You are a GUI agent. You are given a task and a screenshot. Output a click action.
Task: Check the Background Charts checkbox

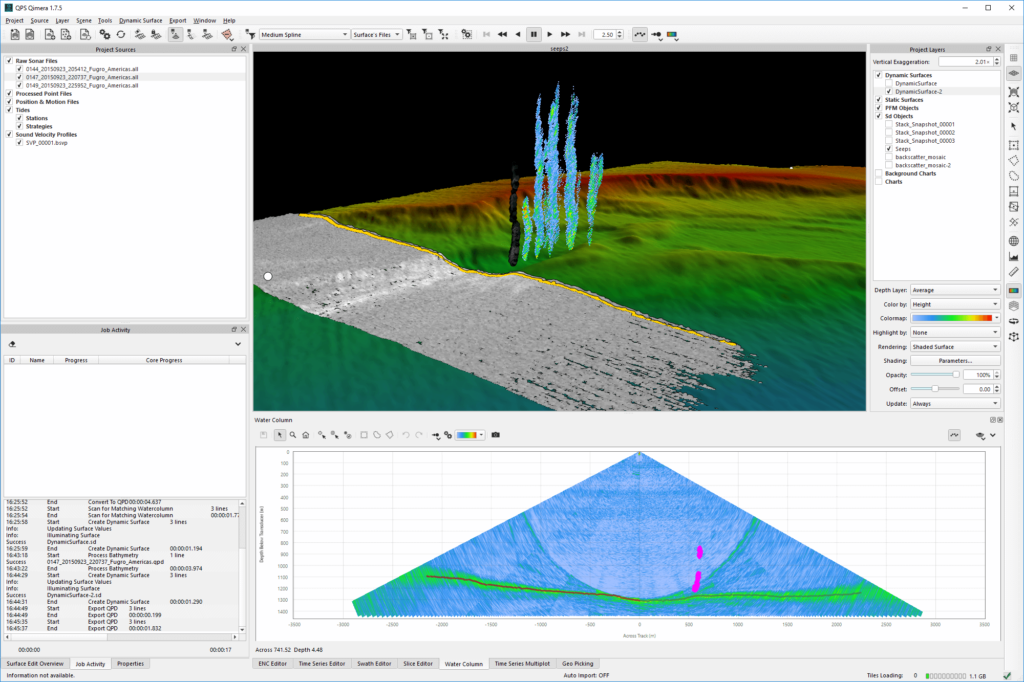tap(878, 173)
